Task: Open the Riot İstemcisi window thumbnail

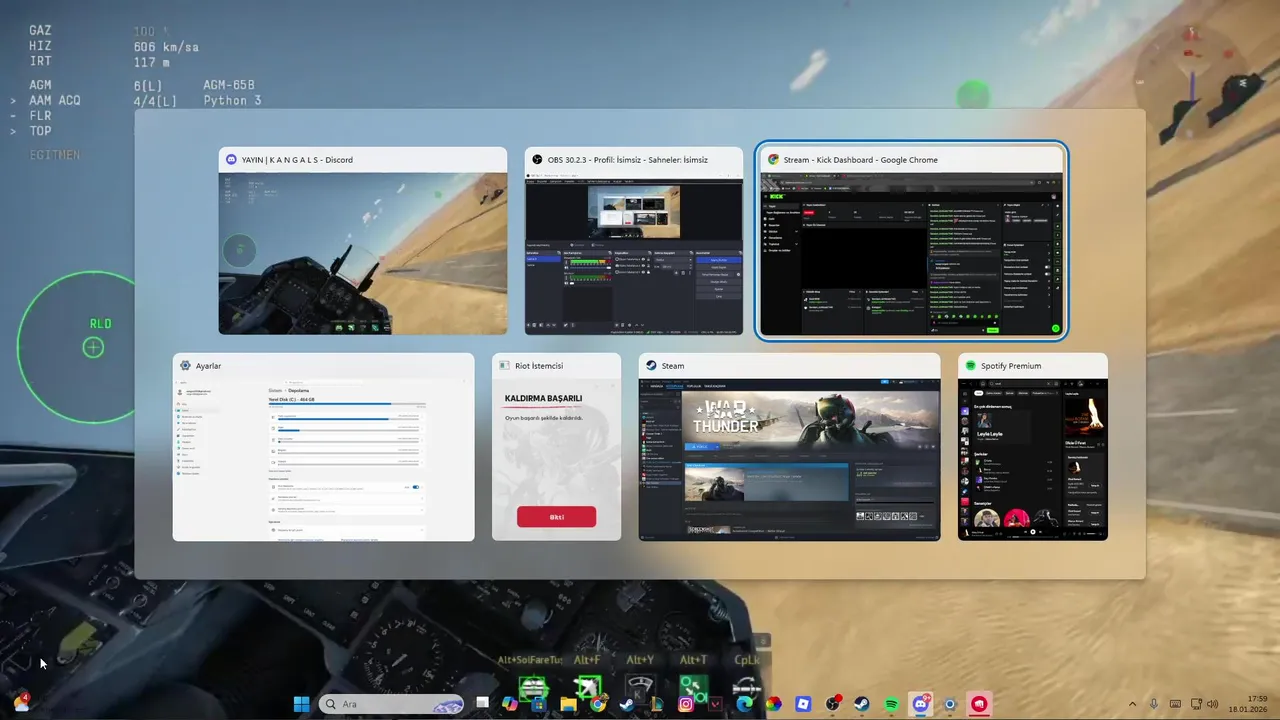Action: pos(556,447)
